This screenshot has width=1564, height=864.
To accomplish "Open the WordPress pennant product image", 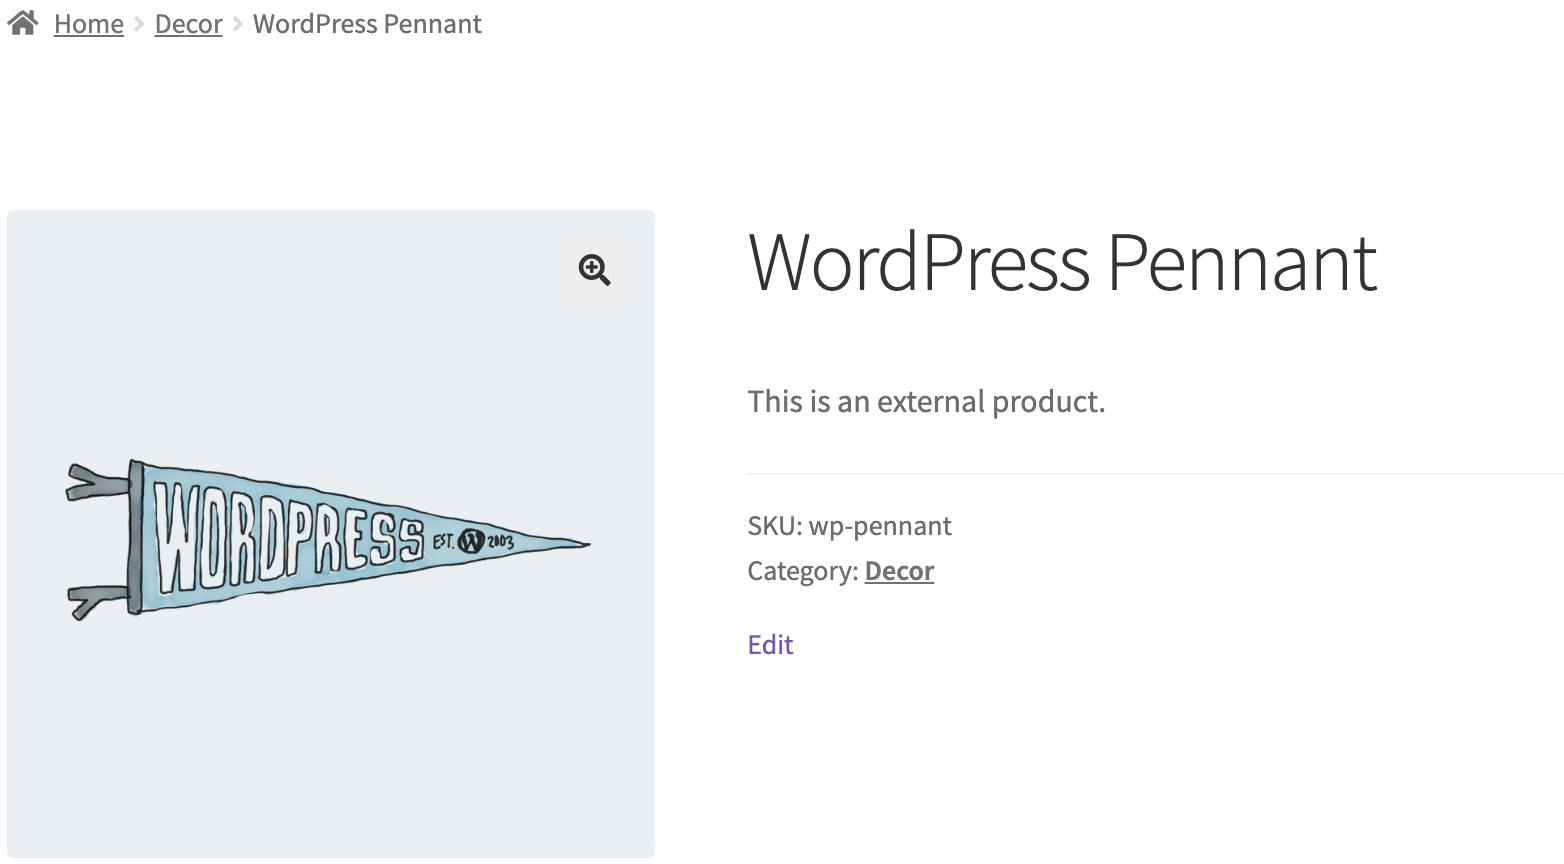I will (331, 534).
